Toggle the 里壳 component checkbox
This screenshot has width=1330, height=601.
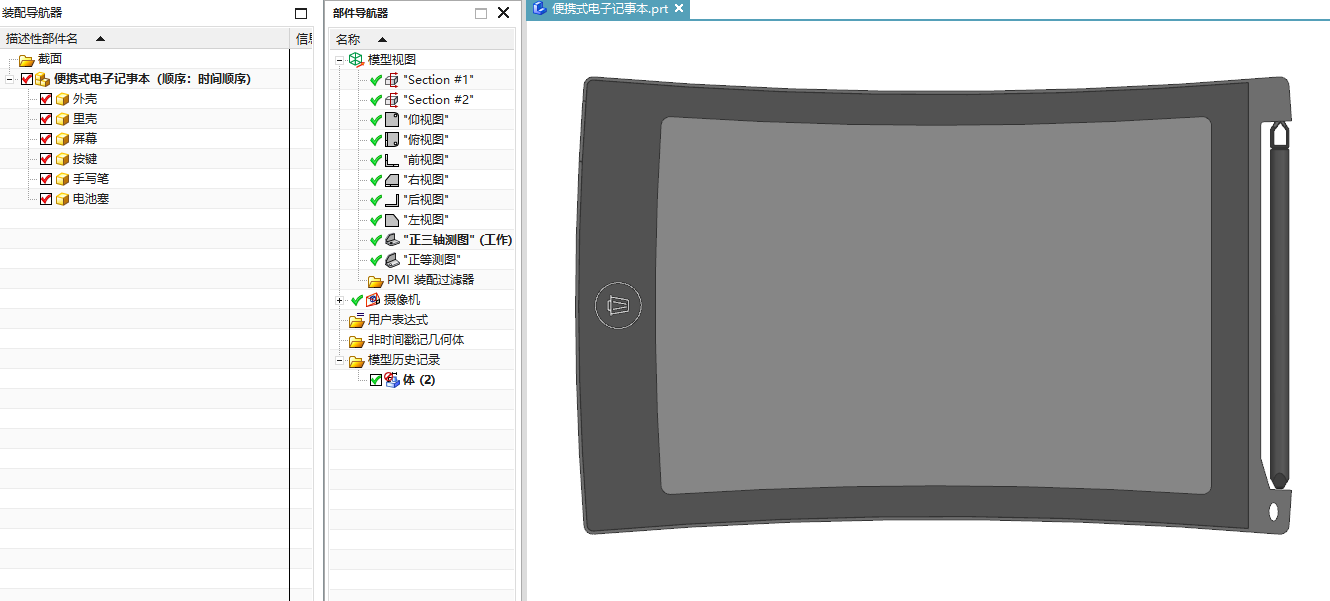pos(46,119)
